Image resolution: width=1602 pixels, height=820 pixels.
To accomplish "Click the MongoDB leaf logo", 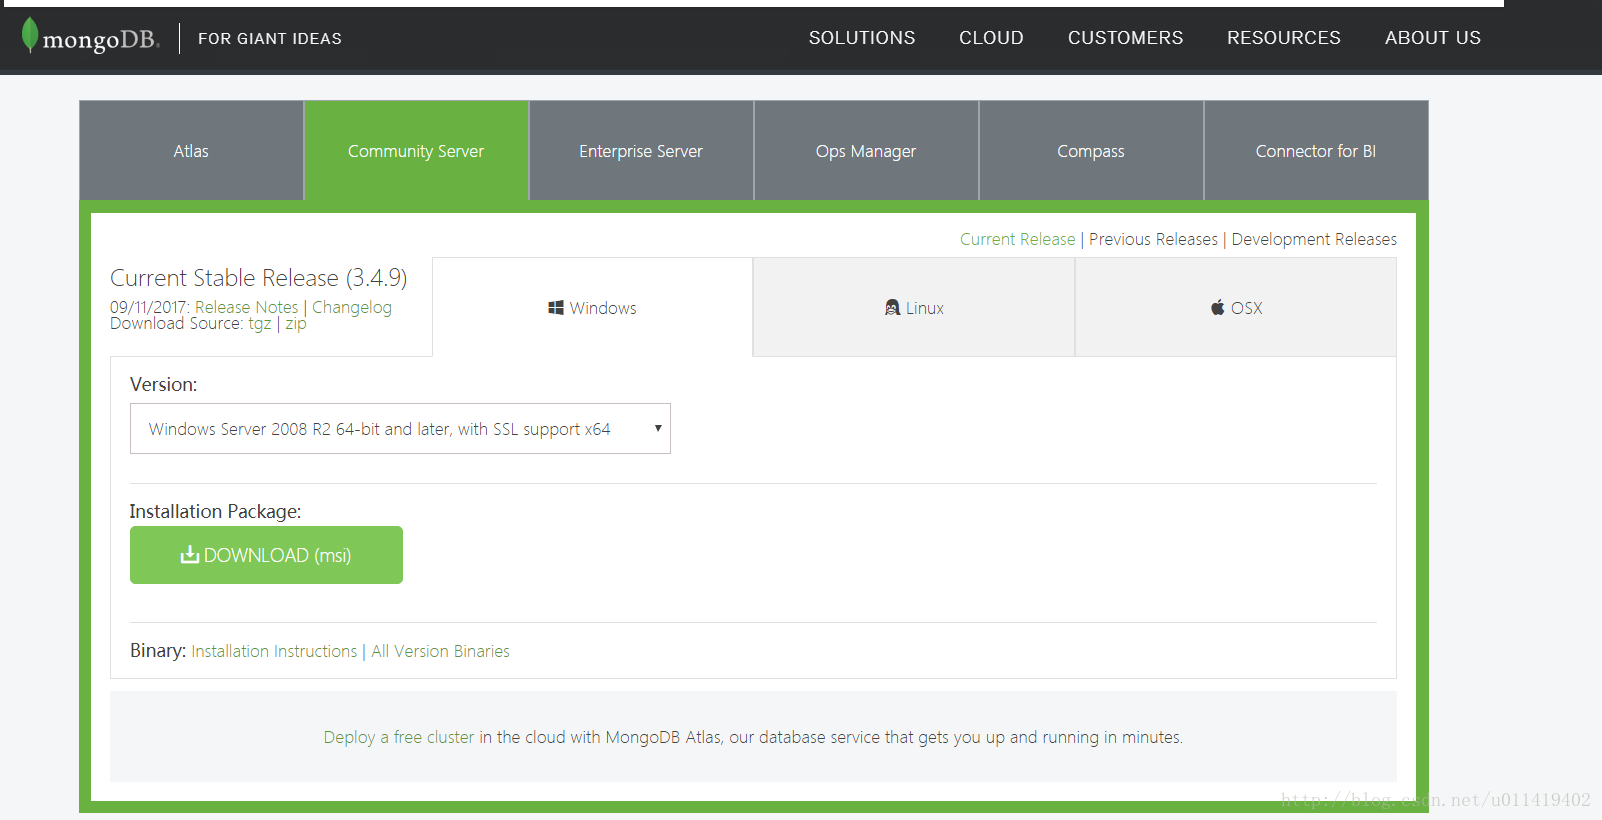I will click(x=30, y=35).
